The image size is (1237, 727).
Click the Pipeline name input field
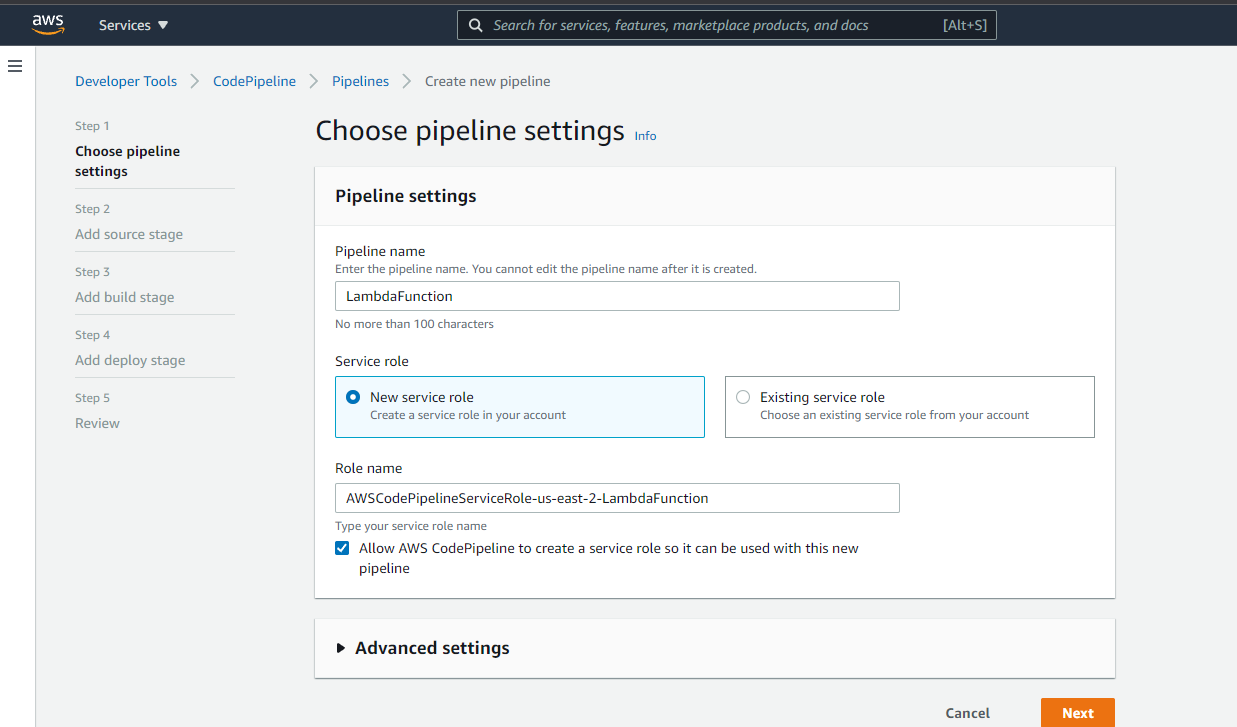click(x=616, y=296)
